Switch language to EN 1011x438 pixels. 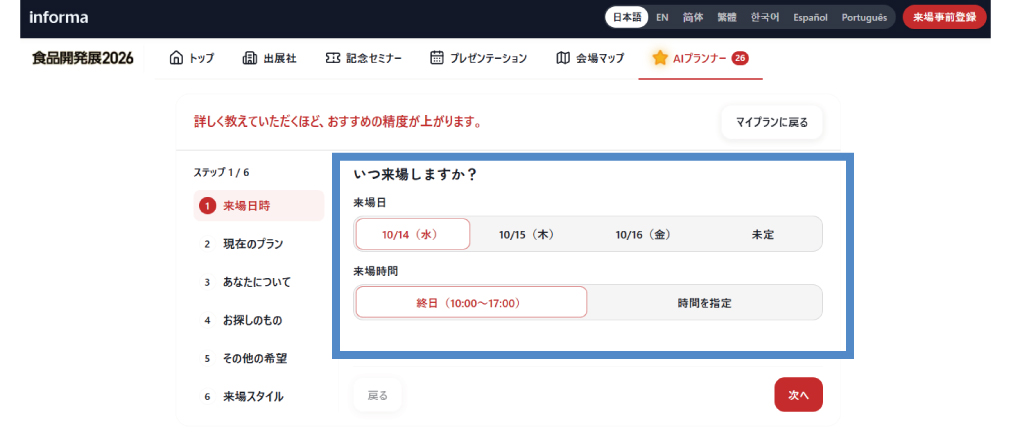coord(662,17)
